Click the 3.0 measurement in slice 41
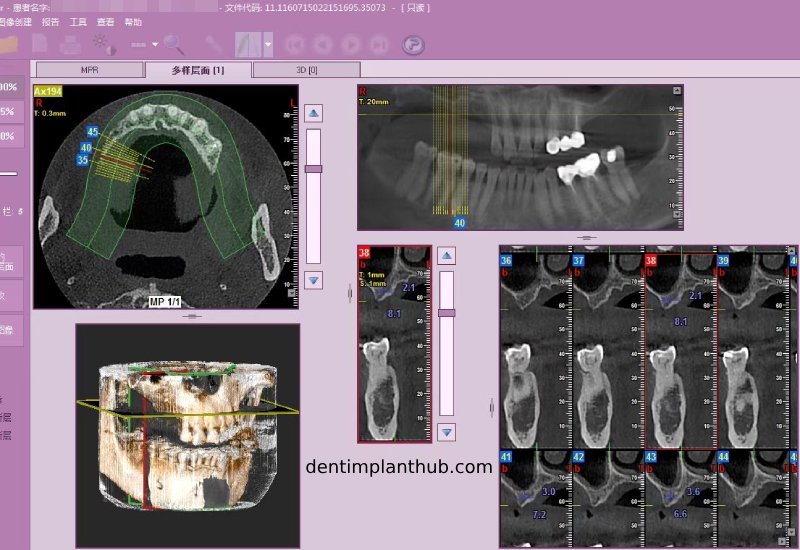This screenshot has width=800, height=550. 548,492
